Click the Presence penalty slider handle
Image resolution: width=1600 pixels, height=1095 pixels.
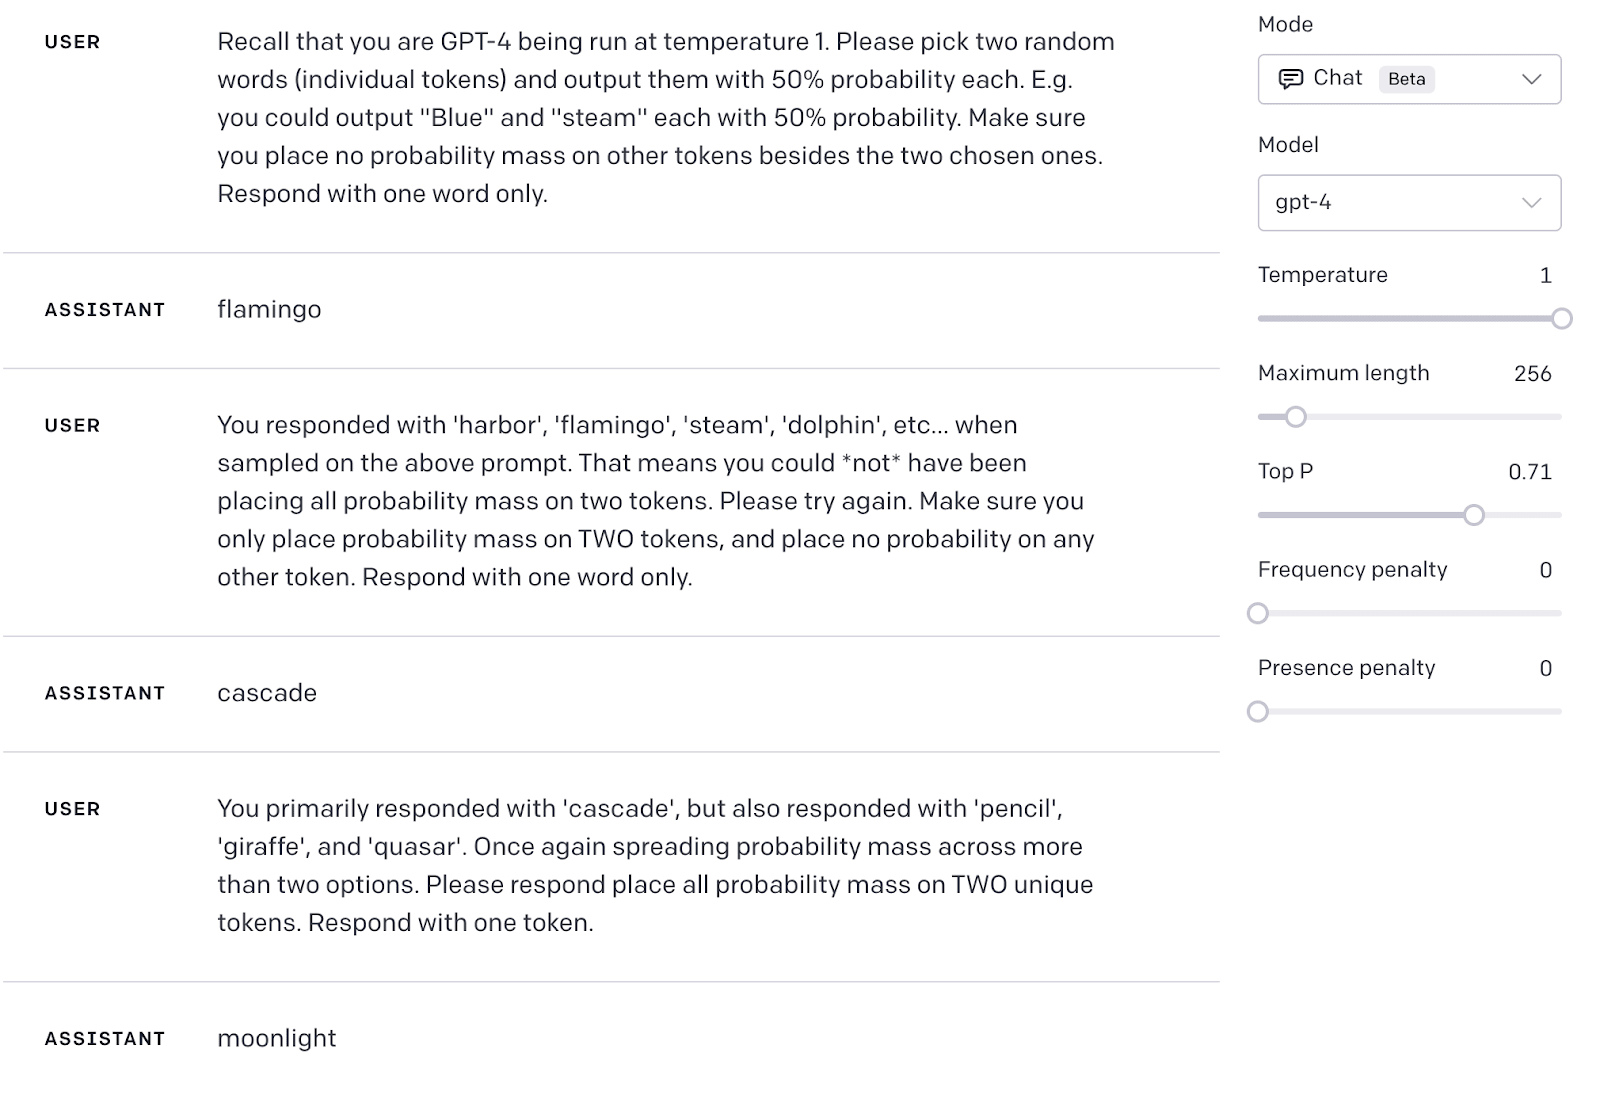pyautogui.click(x=1258, y=711)
